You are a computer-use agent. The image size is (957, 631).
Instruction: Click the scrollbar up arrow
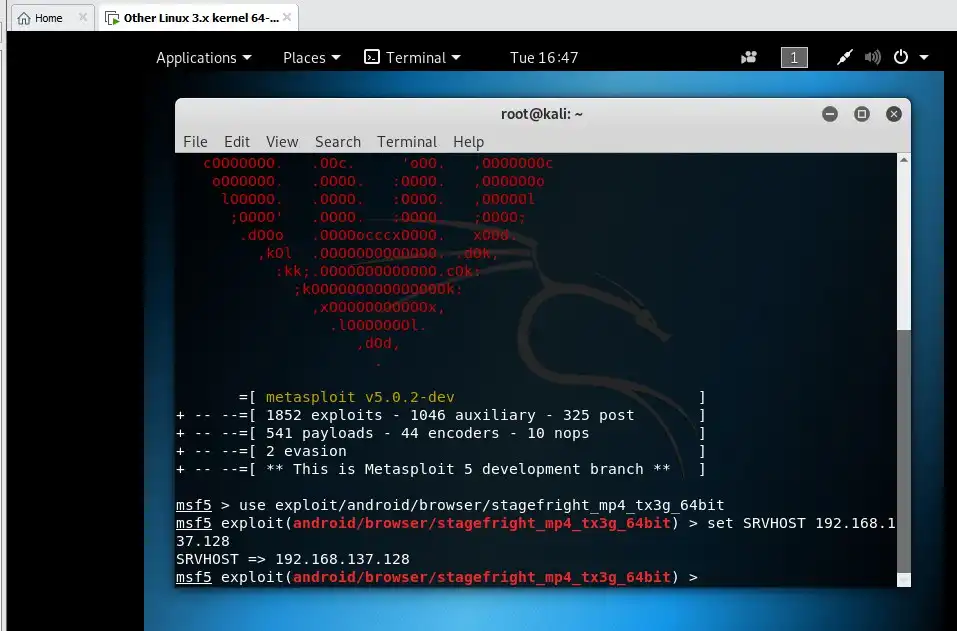click(x=904, y=160)
